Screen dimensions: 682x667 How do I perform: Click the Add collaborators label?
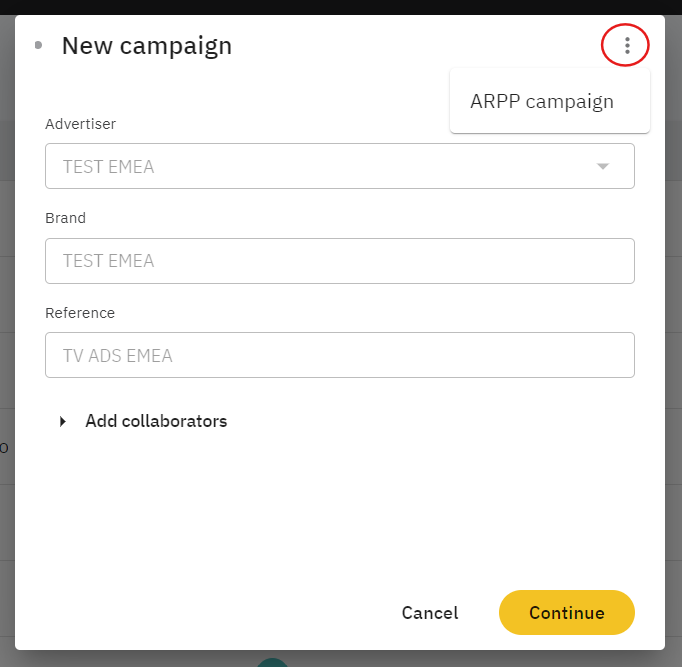coord(156,421)
